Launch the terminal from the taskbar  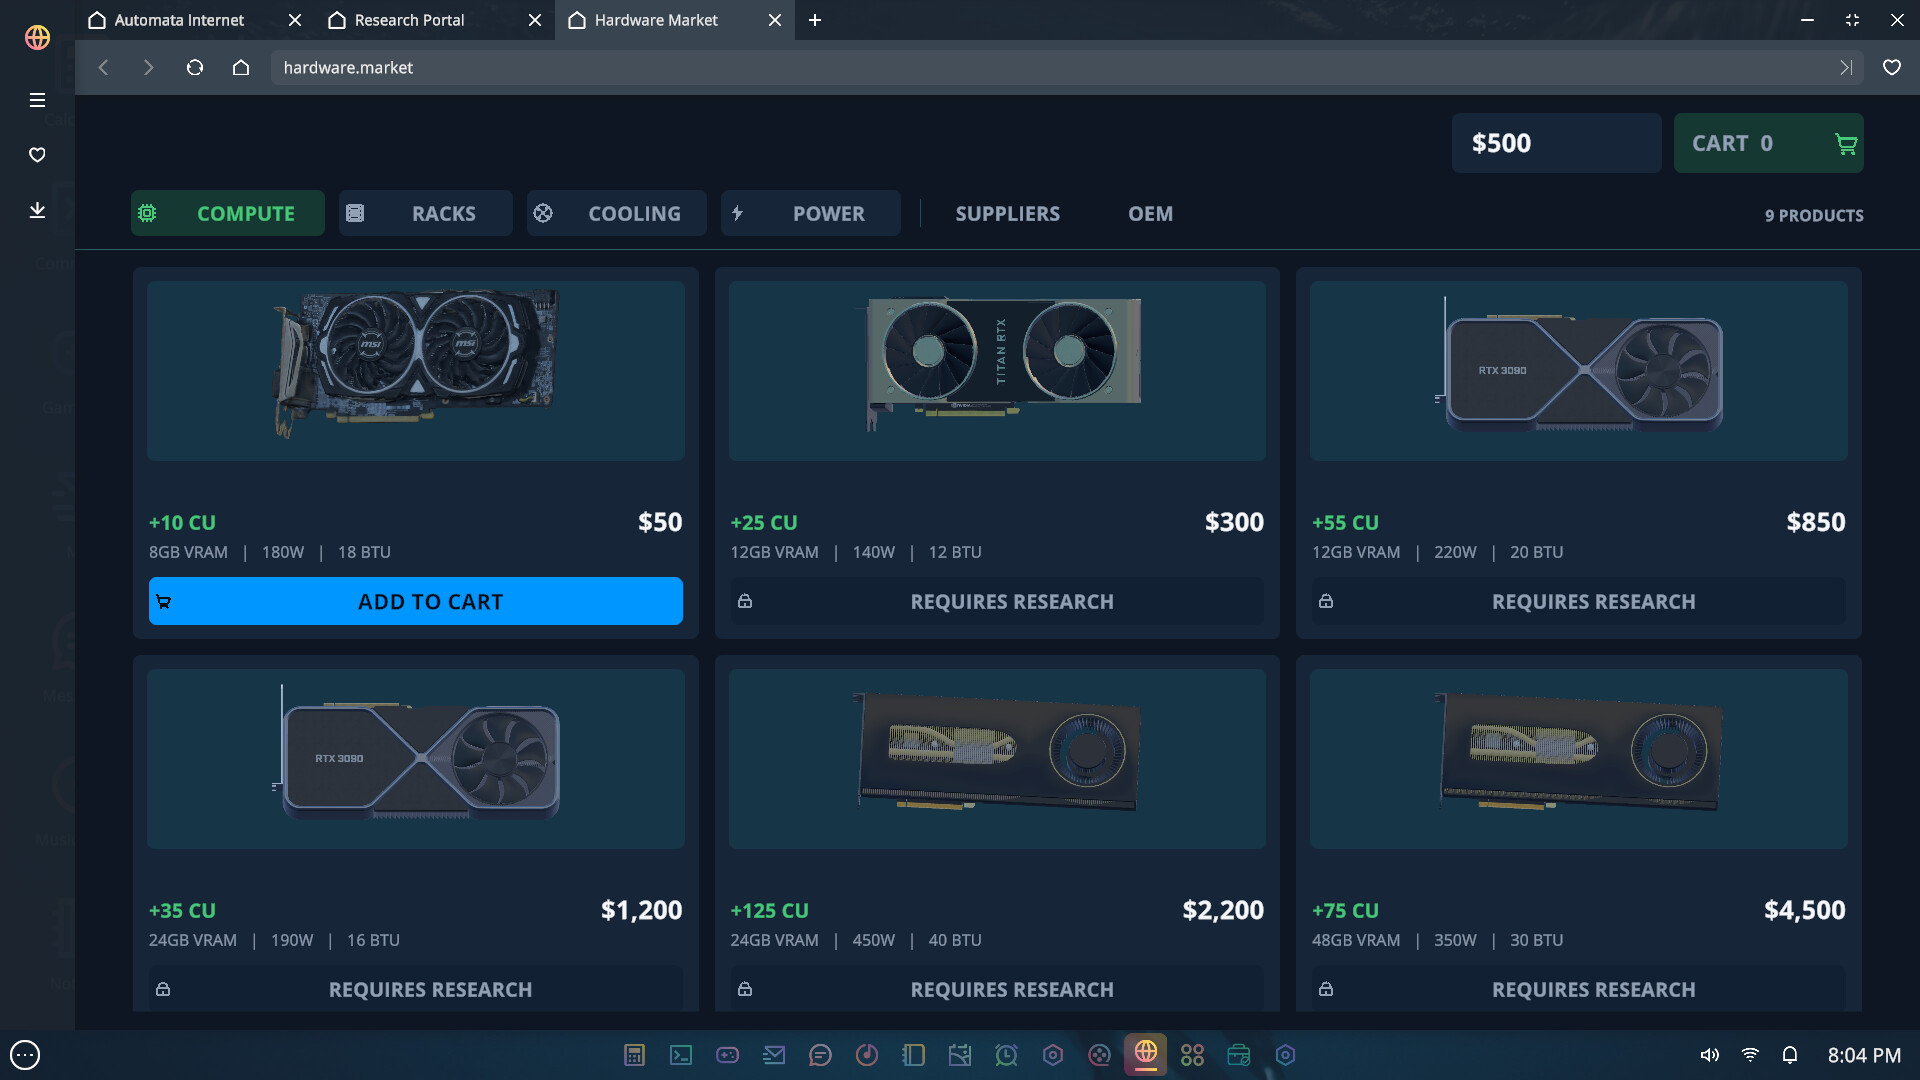pyautogui.click(x=681, y=1055)
